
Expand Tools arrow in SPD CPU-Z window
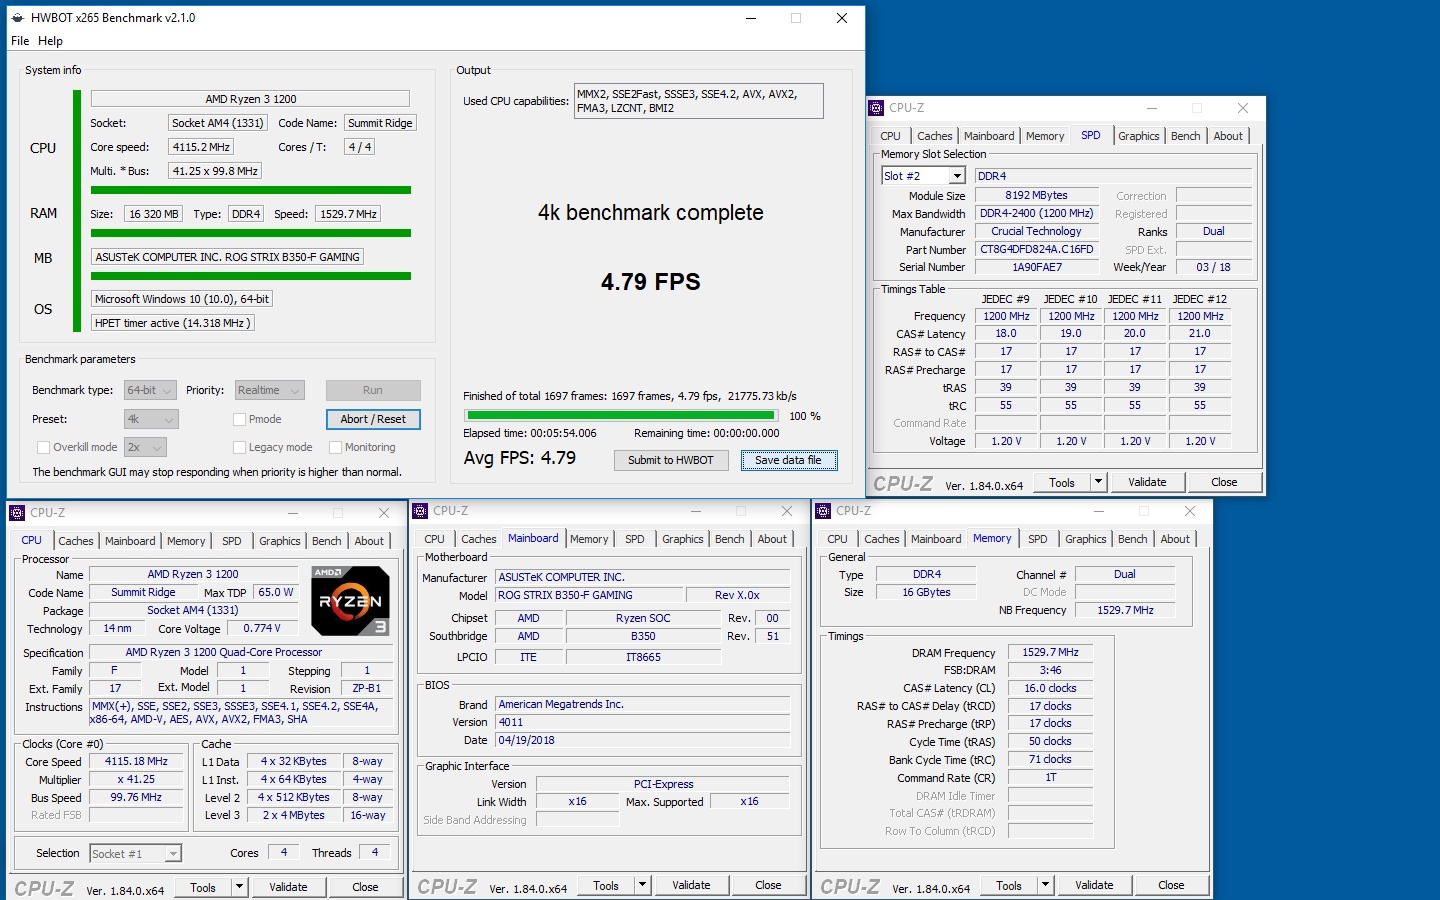(x=1098, y=482)
